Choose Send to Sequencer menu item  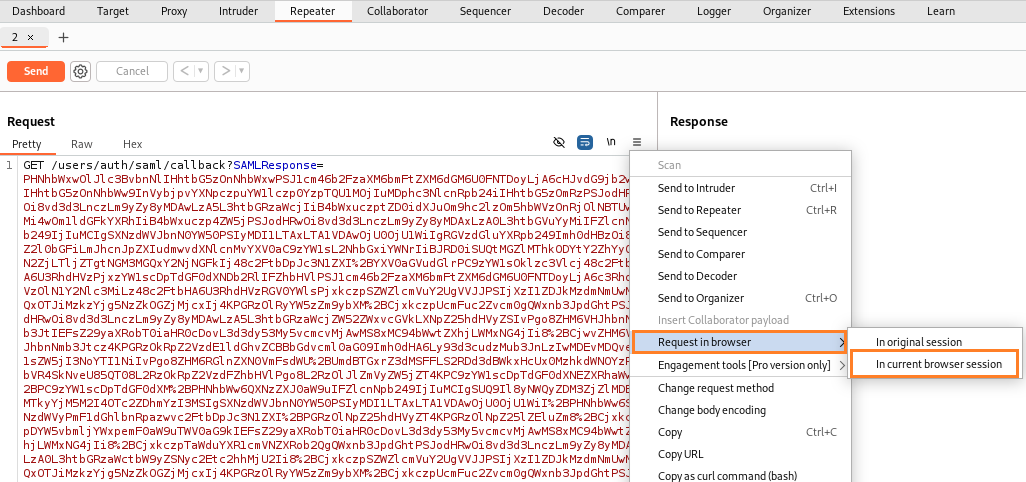click(740, 232)
